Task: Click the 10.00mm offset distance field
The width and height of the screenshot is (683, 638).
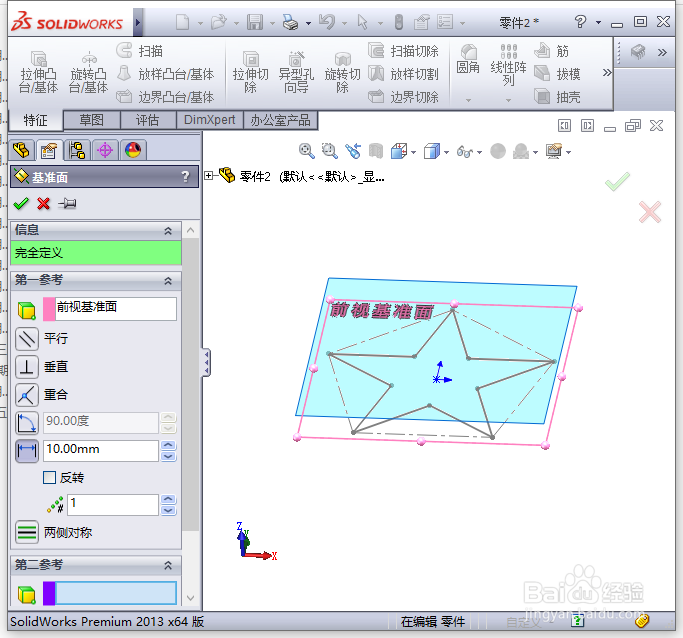Action: click(101, 450)
